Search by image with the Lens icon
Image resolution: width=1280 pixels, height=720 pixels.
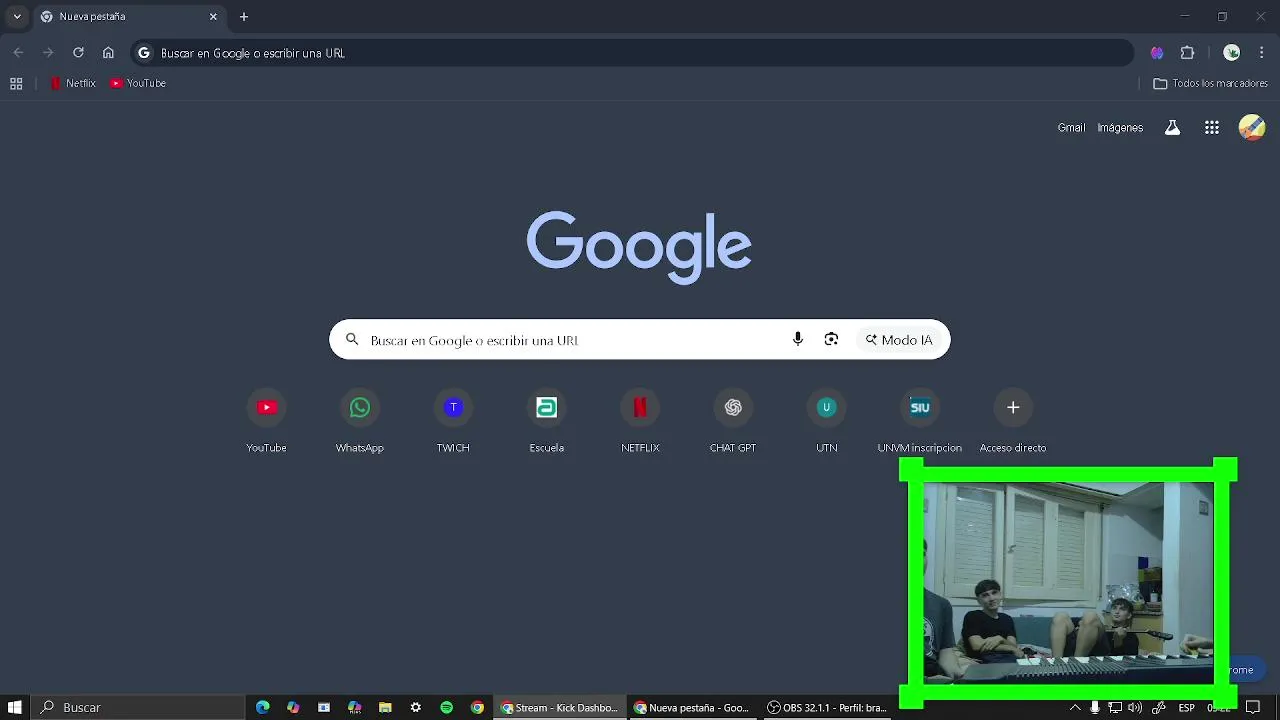[831, 340]
